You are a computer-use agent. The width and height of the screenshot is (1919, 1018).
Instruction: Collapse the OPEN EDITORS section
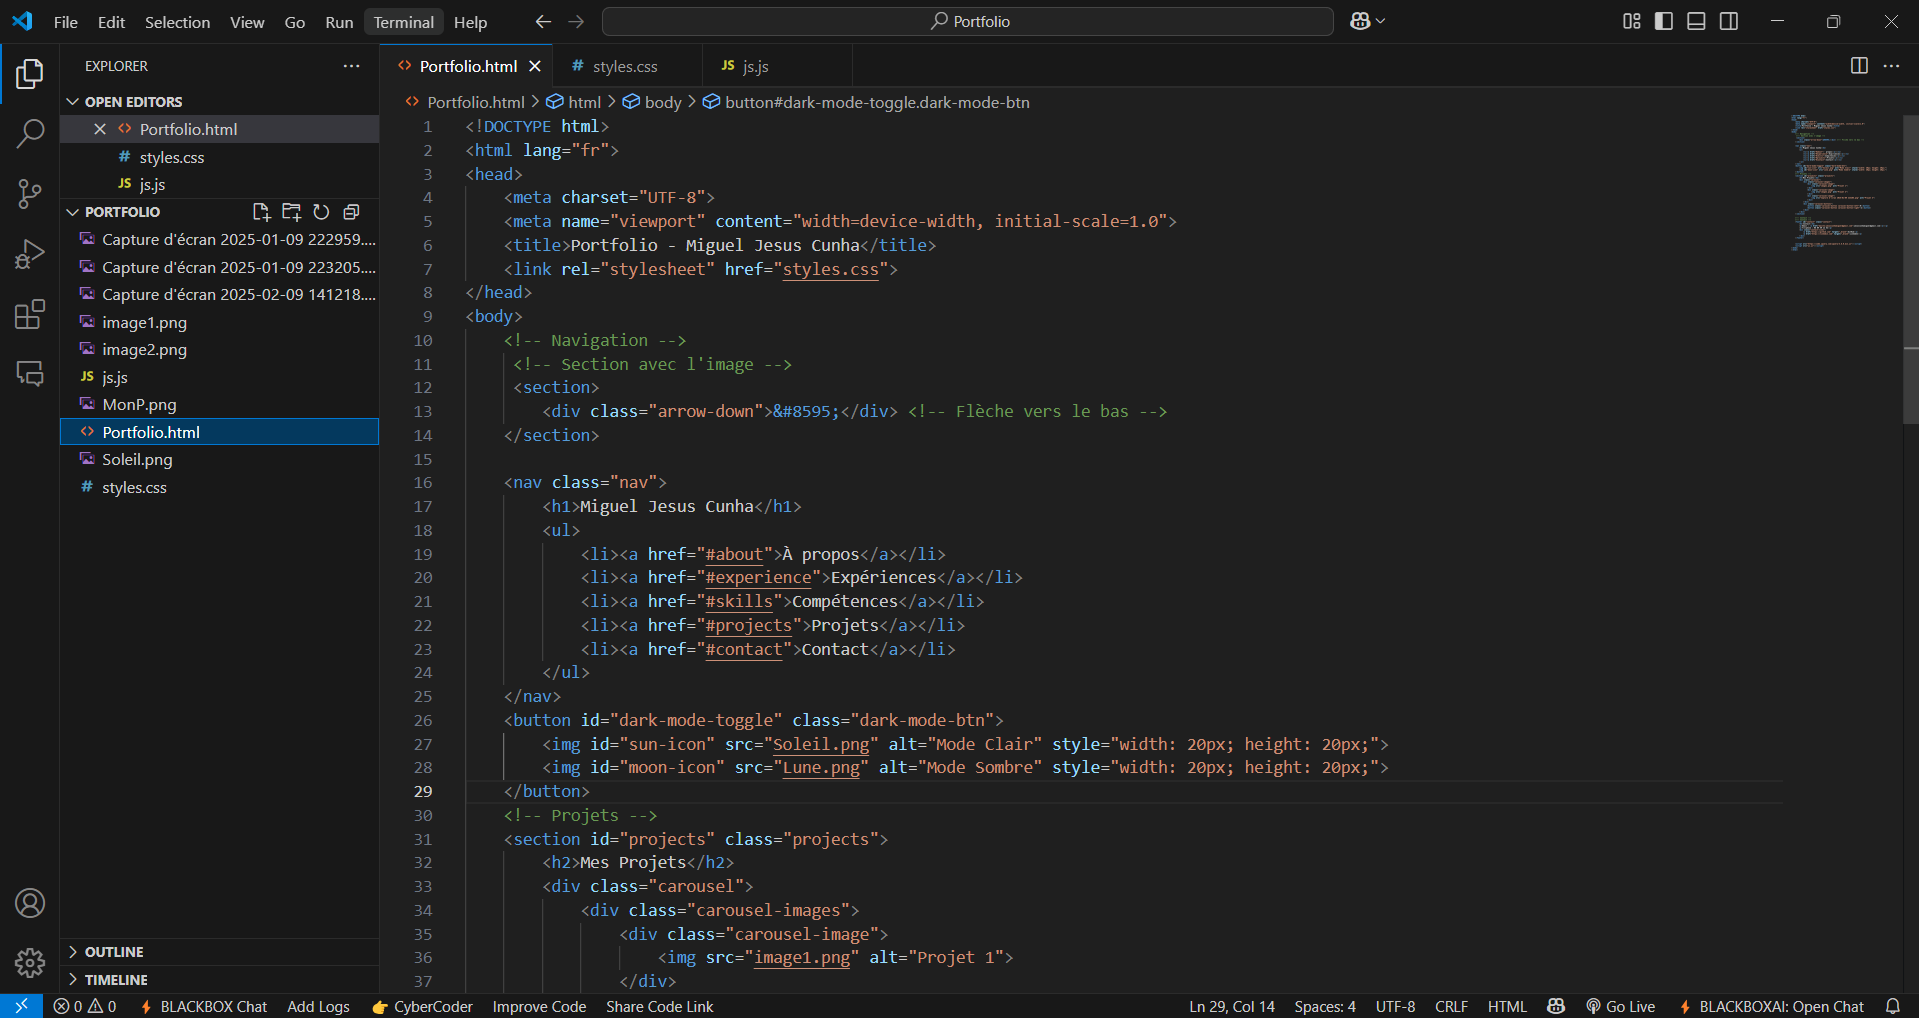133,102
